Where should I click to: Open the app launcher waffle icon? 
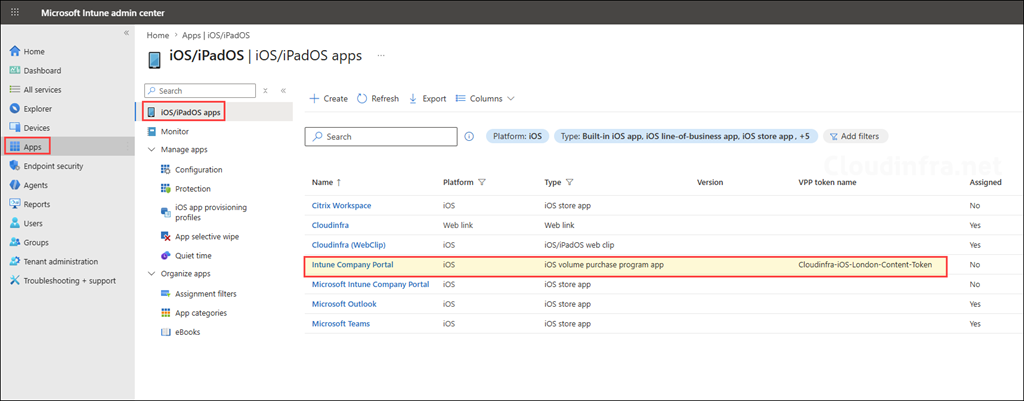coord(15,12)
